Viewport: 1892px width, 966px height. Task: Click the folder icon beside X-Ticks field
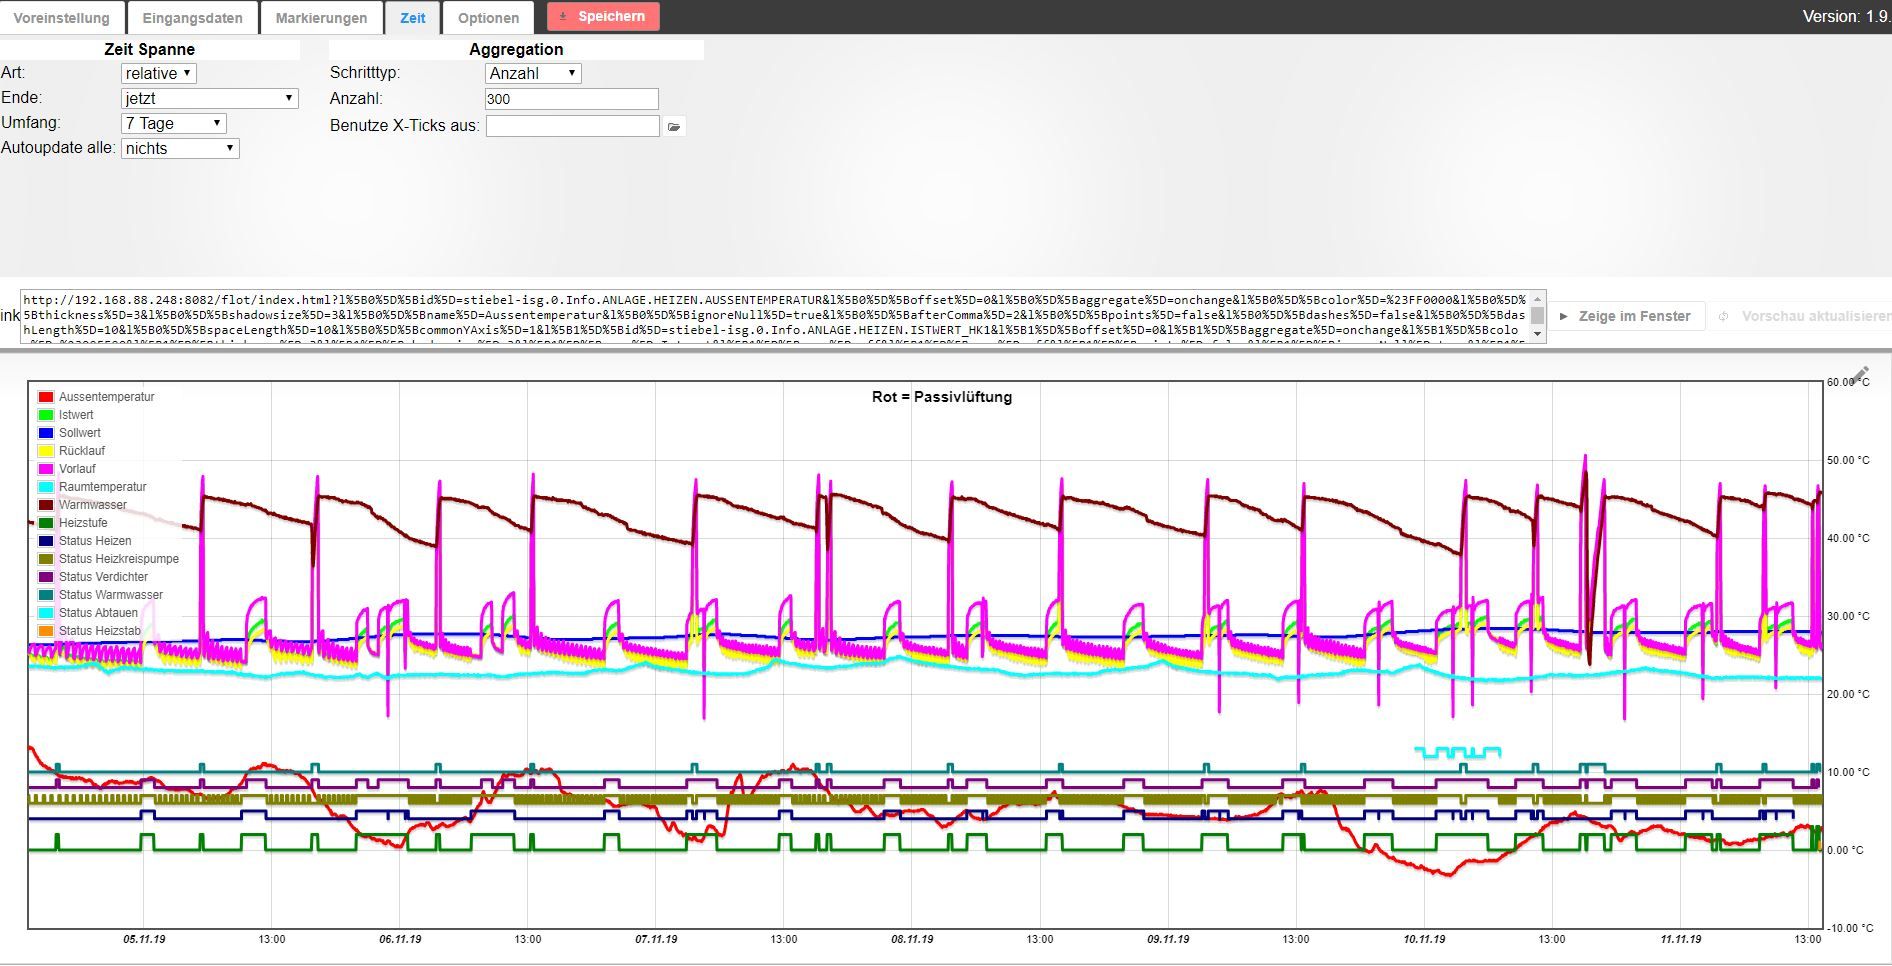click(x=674, y=127)
